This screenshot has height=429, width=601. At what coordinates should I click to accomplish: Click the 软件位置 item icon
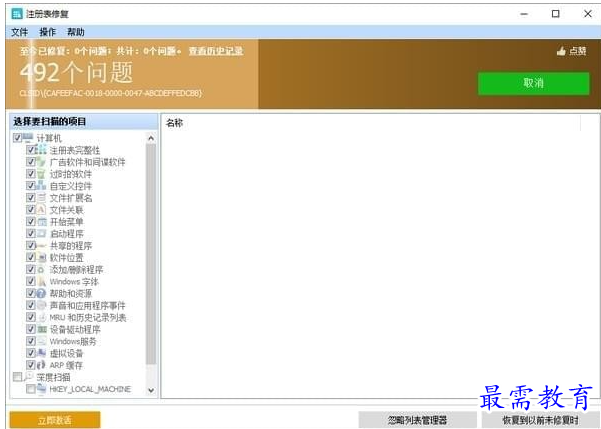point(41,257)
